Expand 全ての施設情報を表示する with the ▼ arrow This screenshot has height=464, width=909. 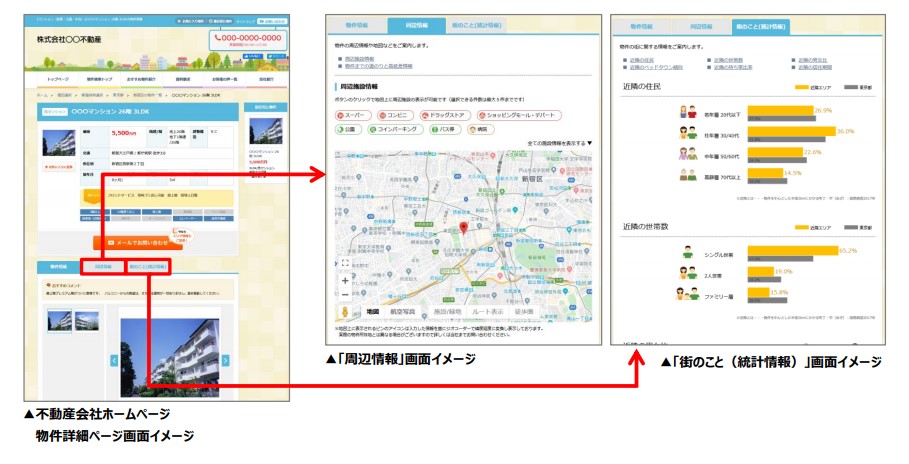click(559, 143)
